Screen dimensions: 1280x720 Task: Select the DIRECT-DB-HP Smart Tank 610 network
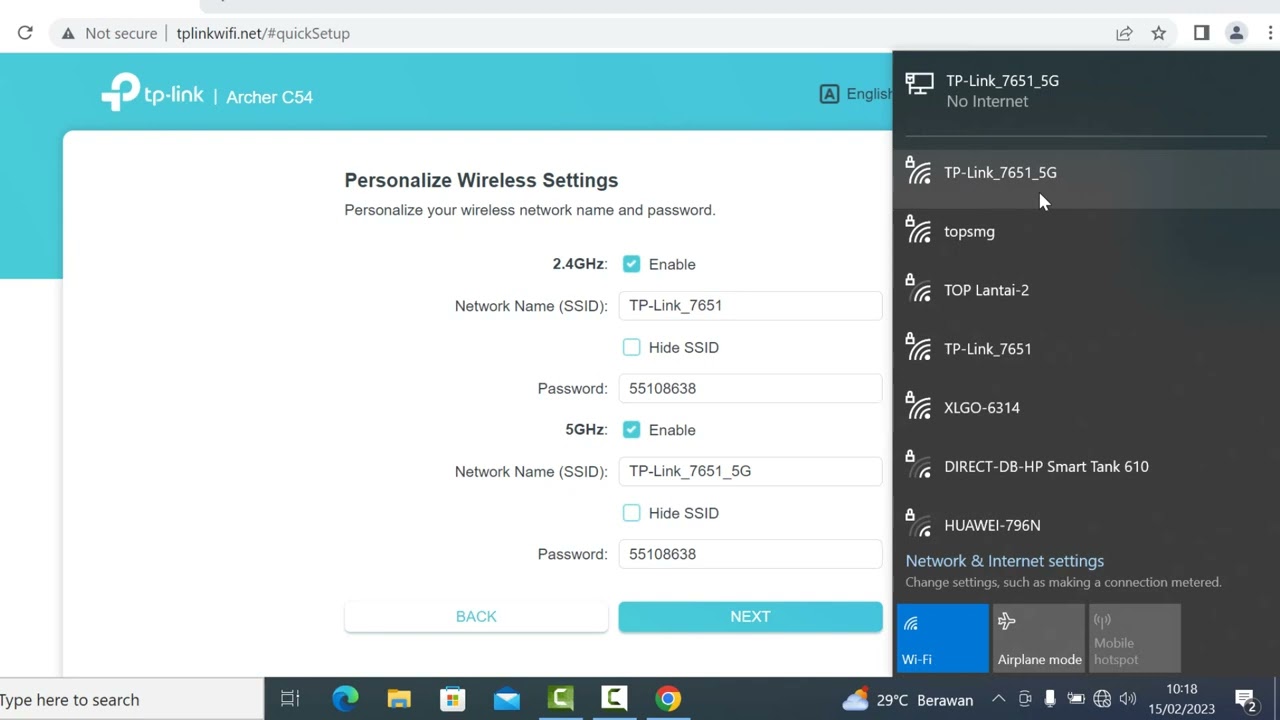[1086, 467]
